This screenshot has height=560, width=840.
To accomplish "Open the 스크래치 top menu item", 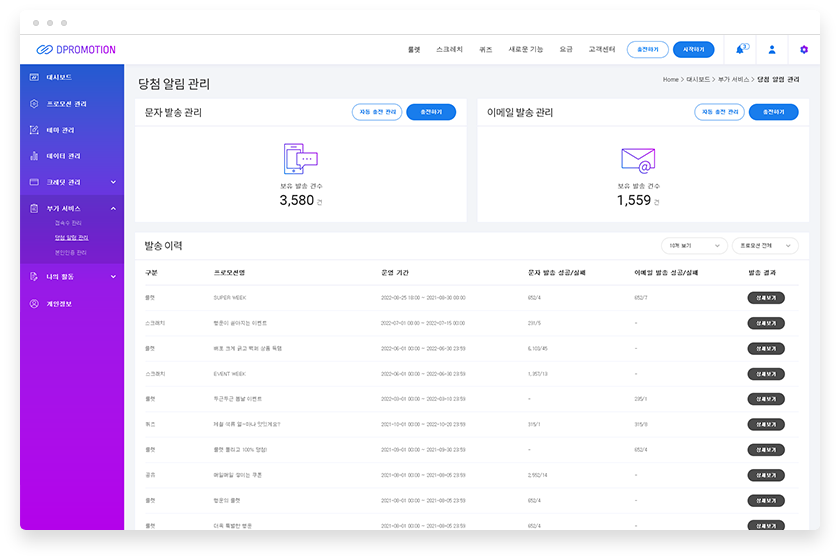I will pyautogui.click(x=449, y=49).
